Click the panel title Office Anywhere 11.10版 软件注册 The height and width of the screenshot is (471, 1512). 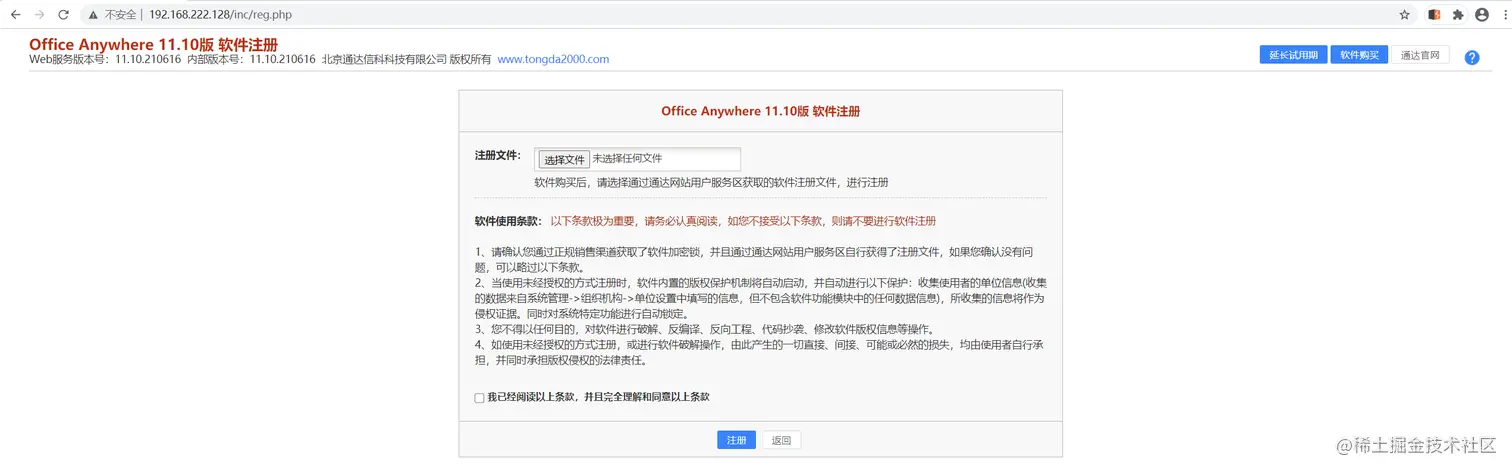[760, 111]
